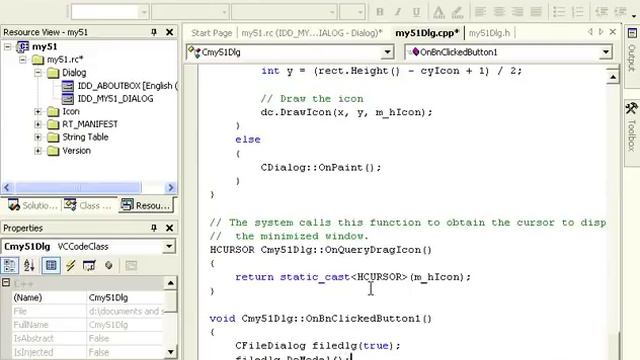Align text right in toolbar
Screen dimensions: 640x360
tap(517, 12)
